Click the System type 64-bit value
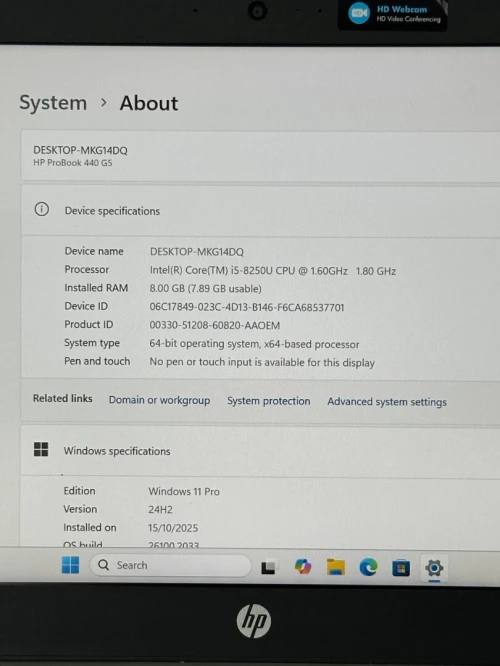Screen dimensions: 500x666 254,344
